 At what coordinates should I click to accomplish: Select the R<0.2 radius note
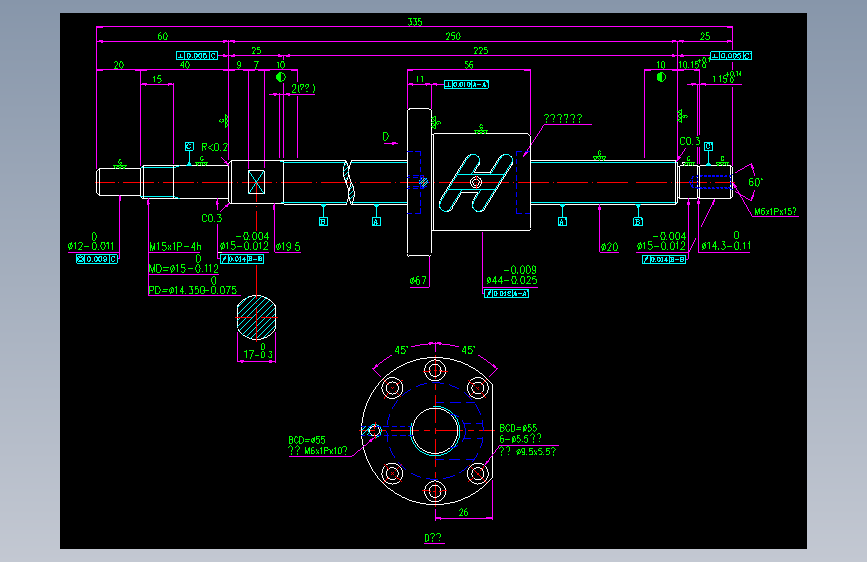[x=214, y=147]
